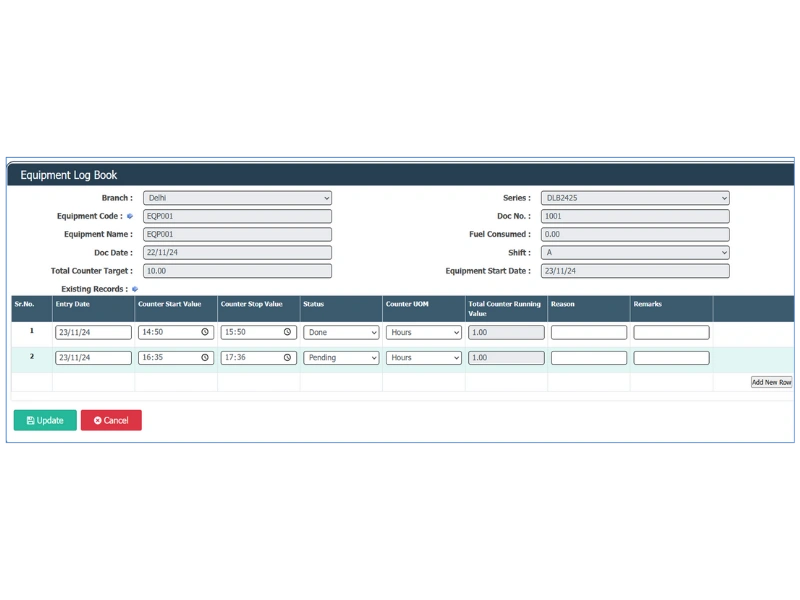The width and height of the screenshot is (800, 600).
Task: Select the Fuel Consumed input field
Action: pyautogui.click(x=633, y=234)
